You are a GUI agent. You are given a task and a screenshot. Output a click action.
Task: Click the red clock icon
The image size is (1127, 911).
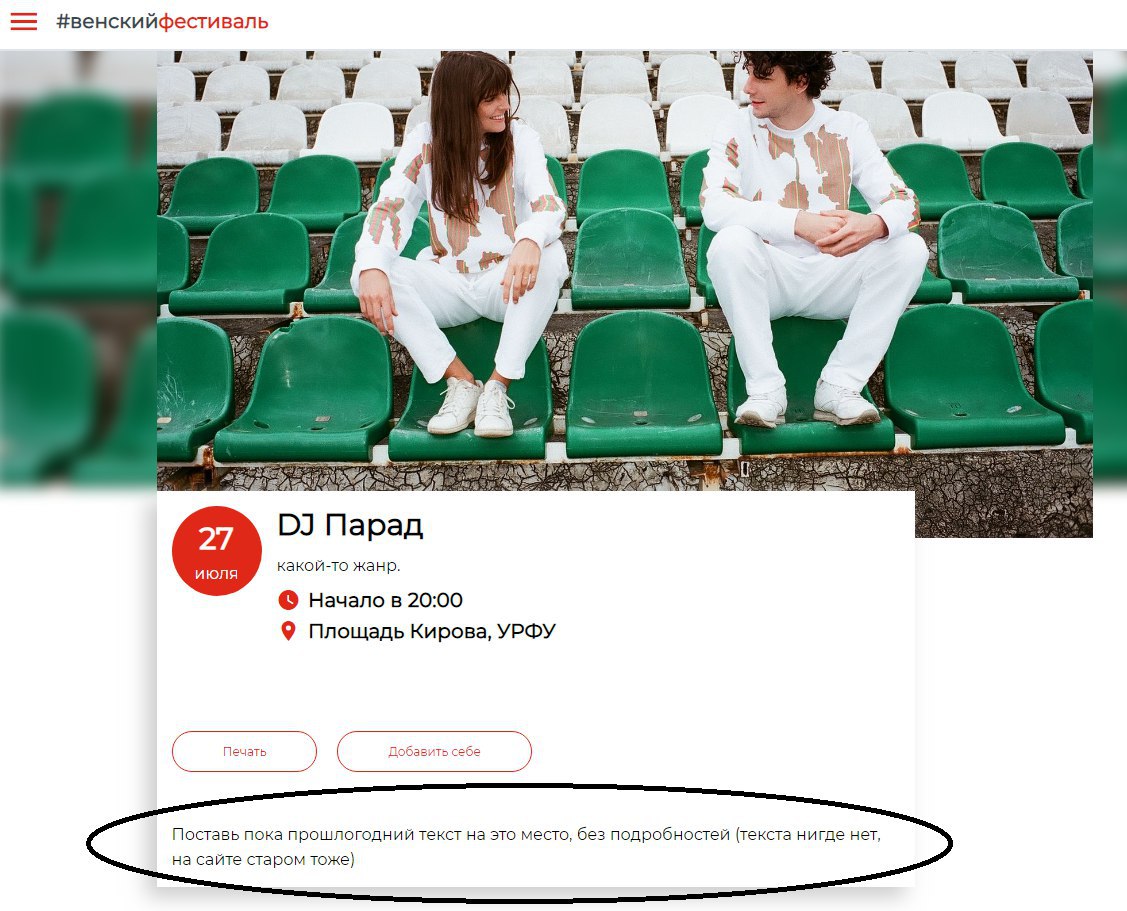[x=288, y=600]
